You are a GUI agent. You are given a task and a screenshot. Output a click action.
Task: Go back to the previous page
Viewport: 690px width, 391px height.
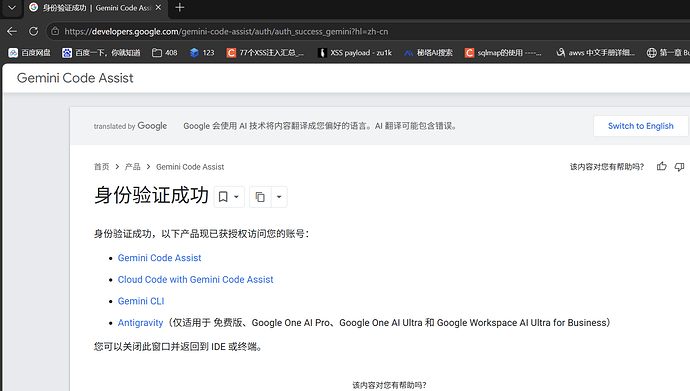(12, 31)
